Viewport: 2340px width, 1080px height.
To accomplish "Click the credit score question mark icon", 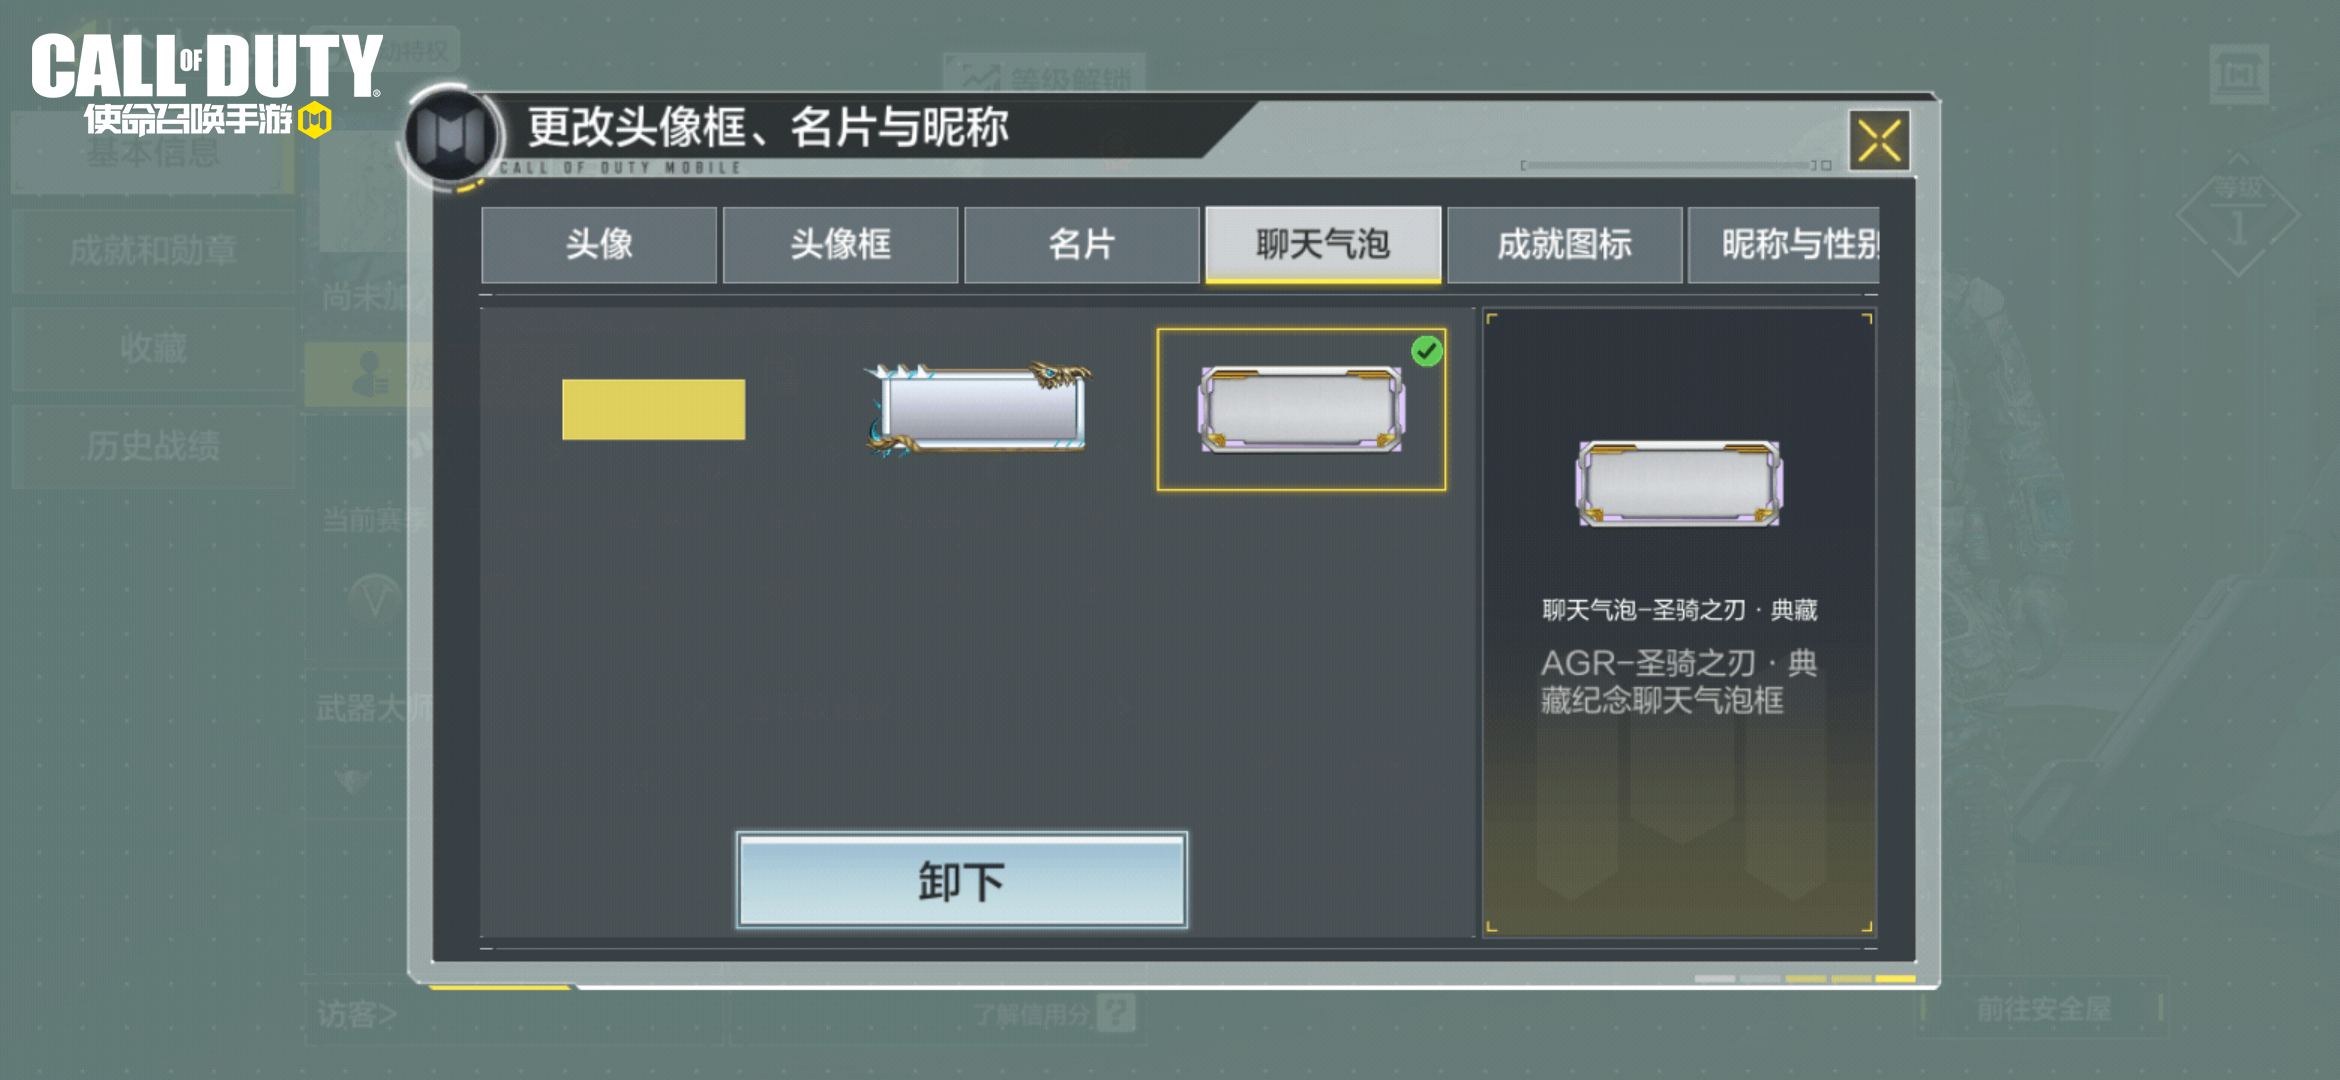I will point(1116,1013).
